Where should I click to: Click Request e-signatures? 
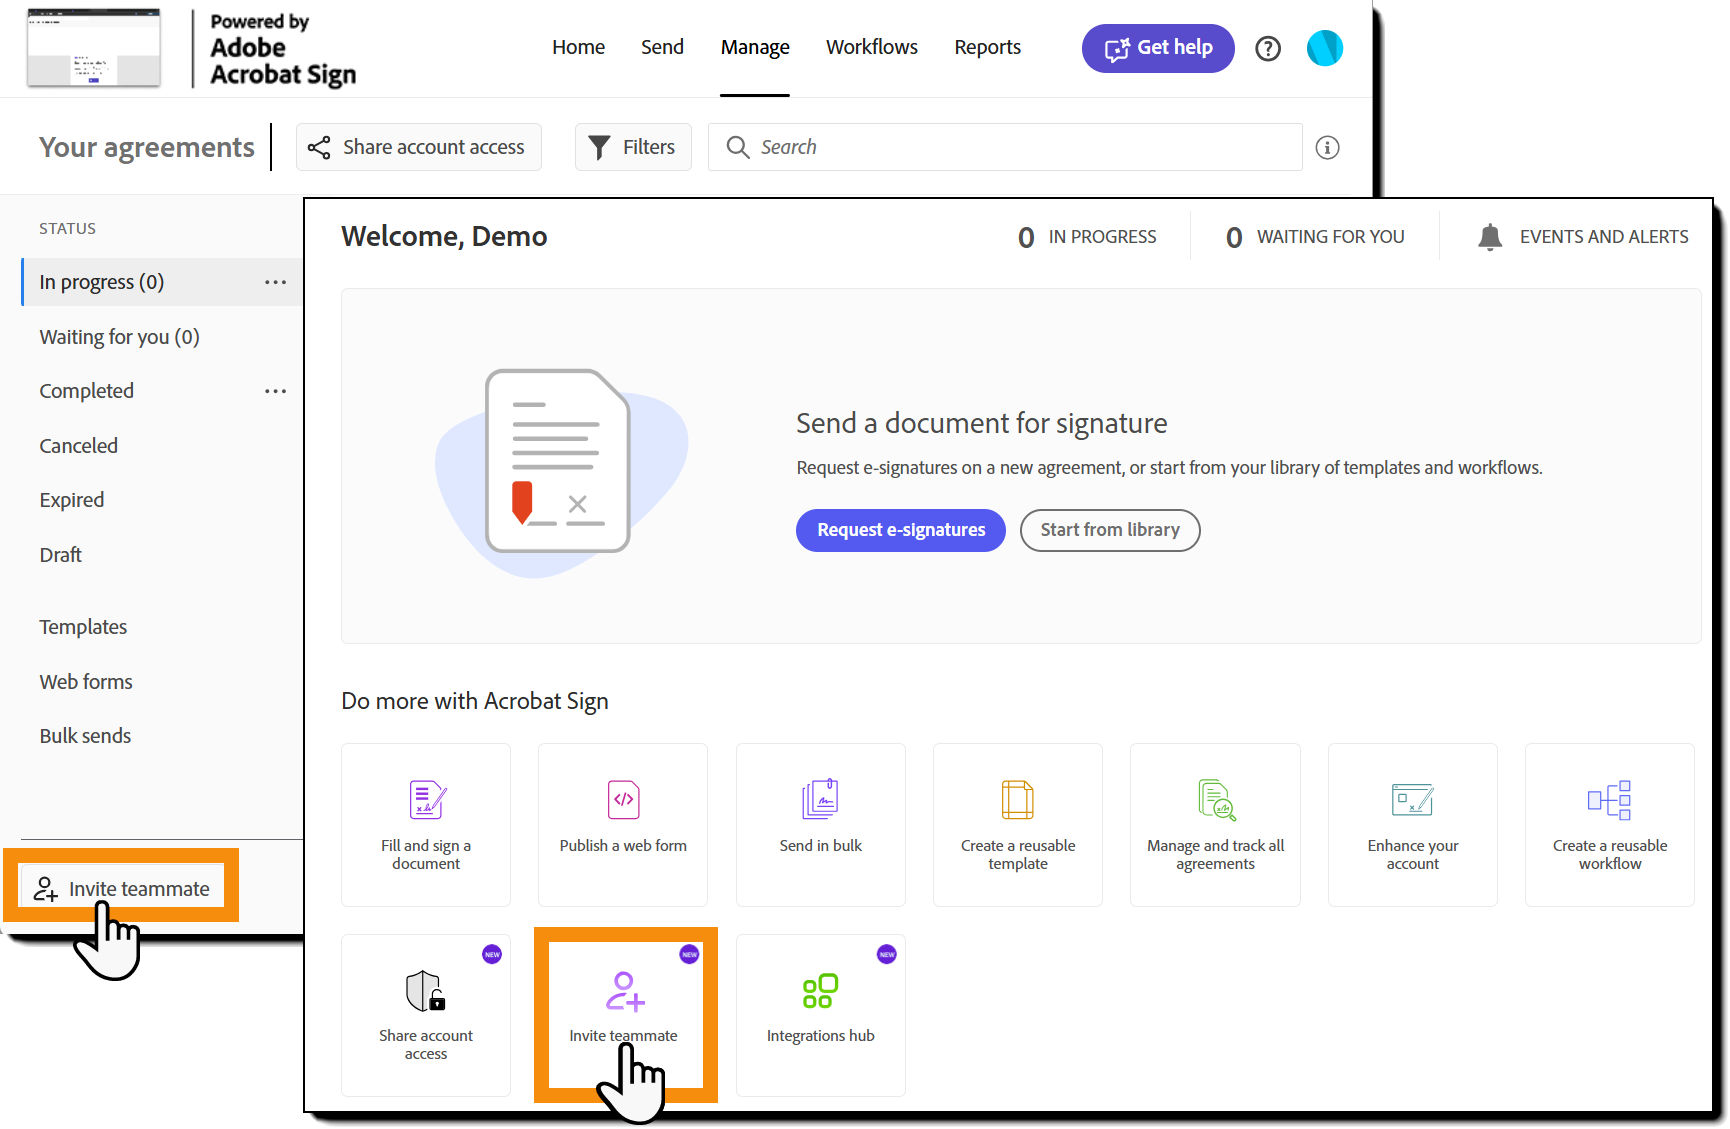[899, 530]
